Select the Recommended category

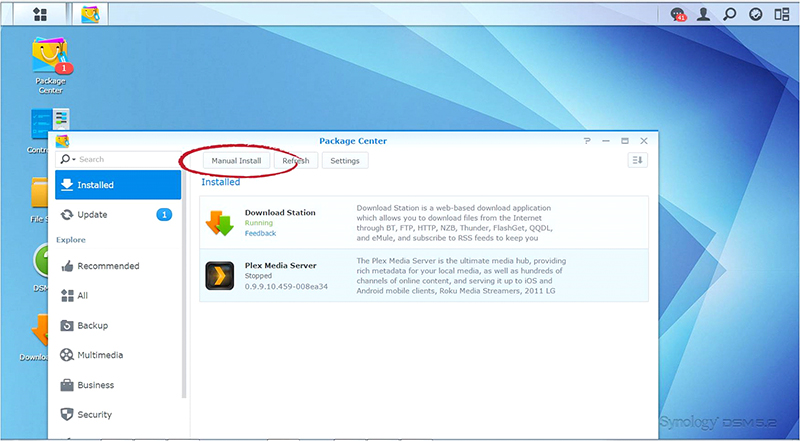[118, 266]
